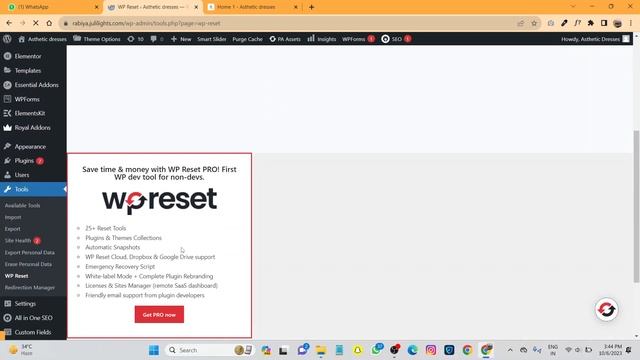Image resolution: width=640 pixels, height=360 pixels.
Task: Open the browser extensions puzzle icon
Action: point(591,23)
